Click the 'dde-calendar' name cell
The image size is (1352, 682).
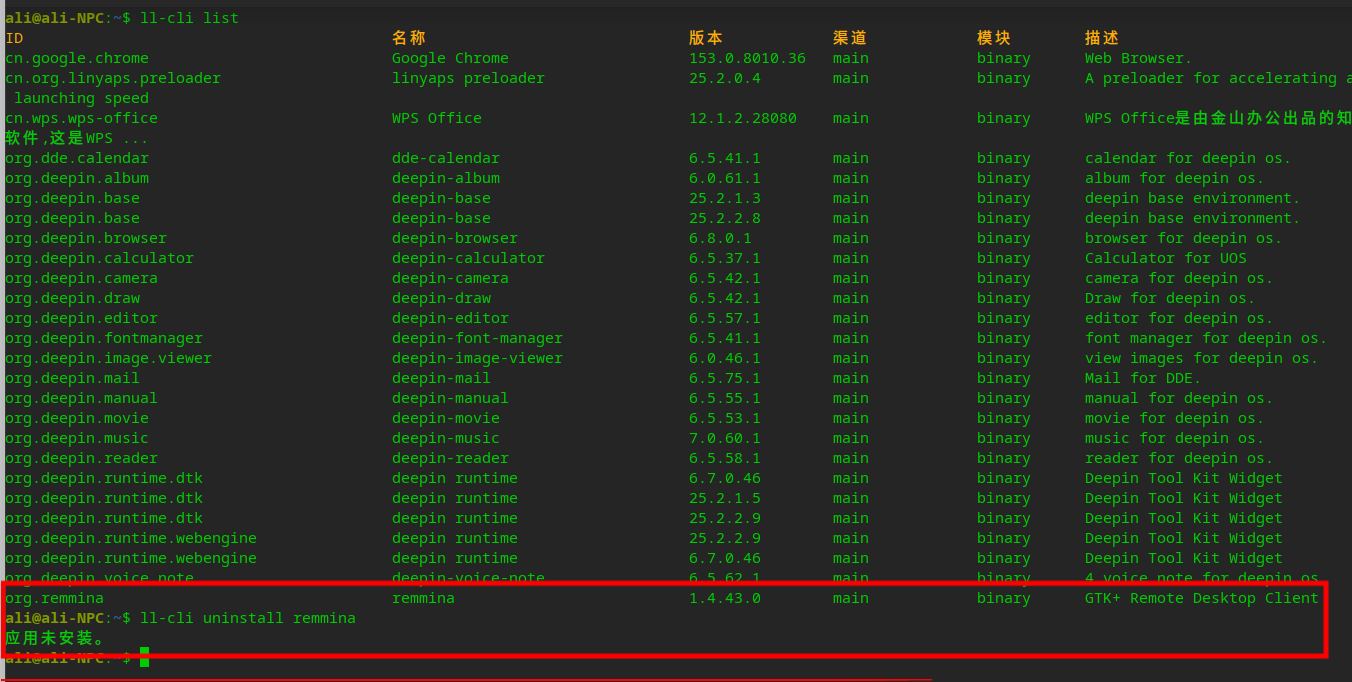445,158
